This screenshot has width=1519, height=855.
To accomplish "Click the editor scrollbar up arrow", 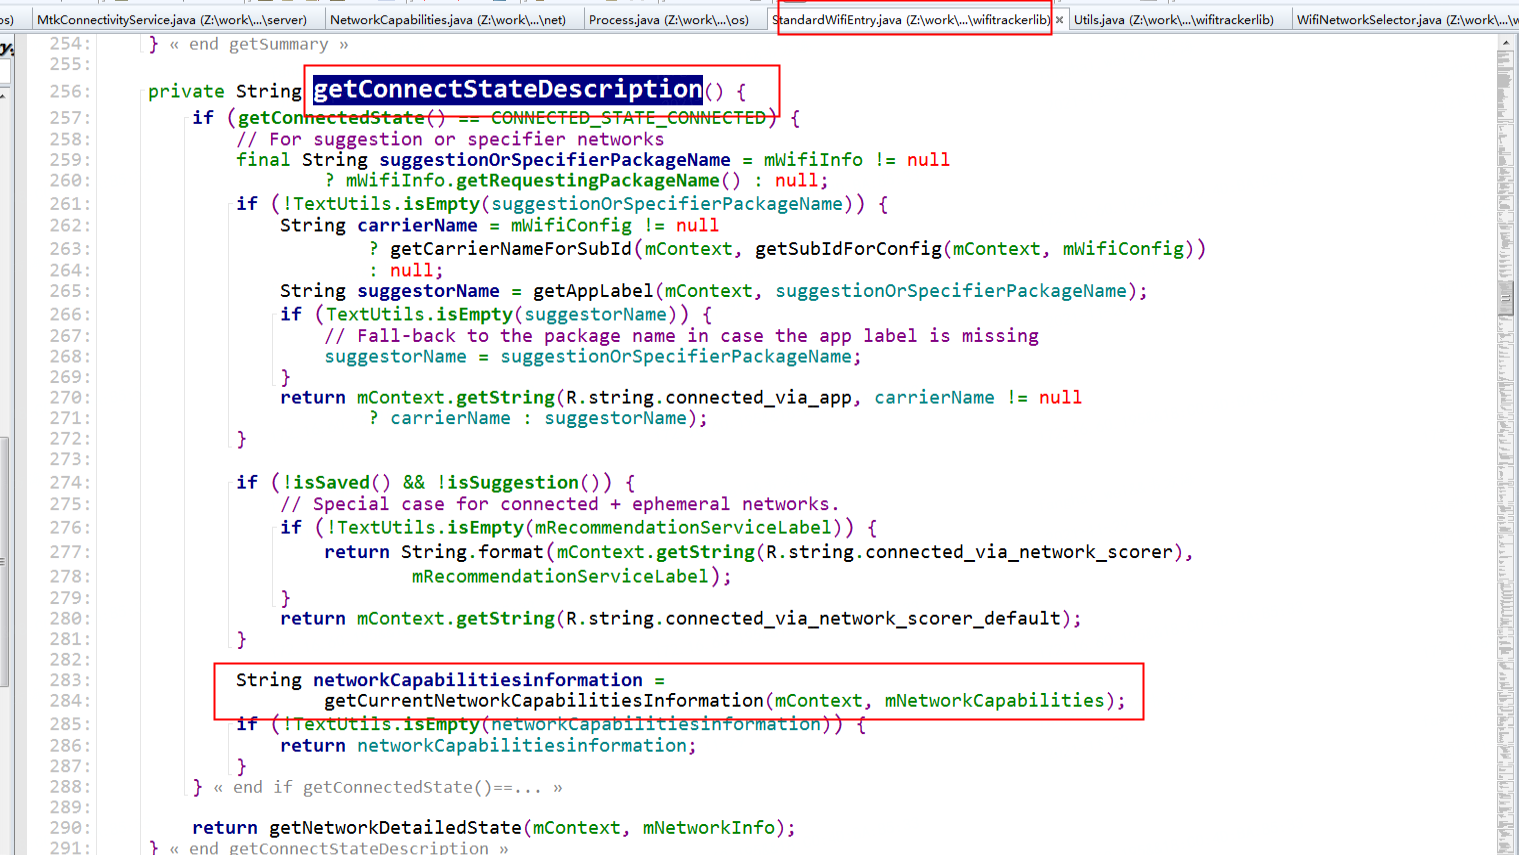I will click(x=1506, y=43).
